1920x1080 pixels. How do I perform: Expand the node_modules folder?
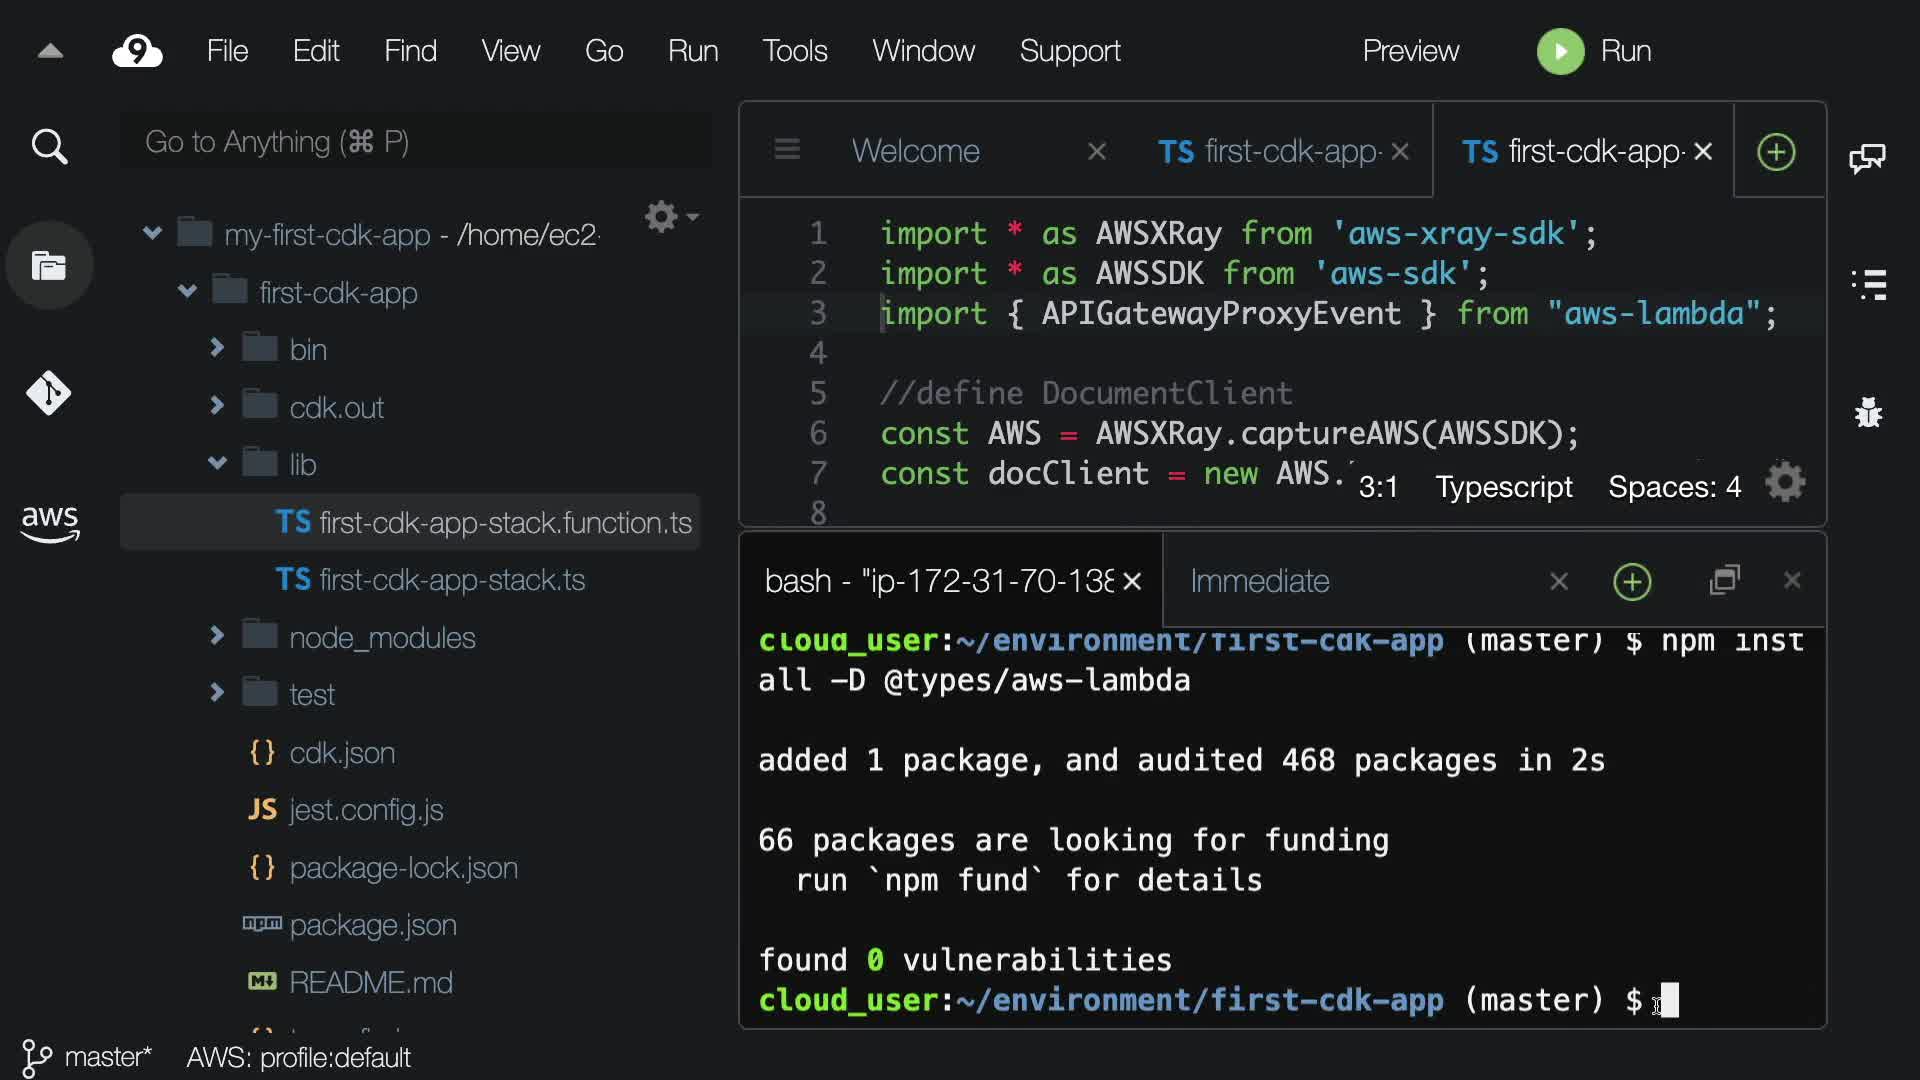[x=217, y=636]
